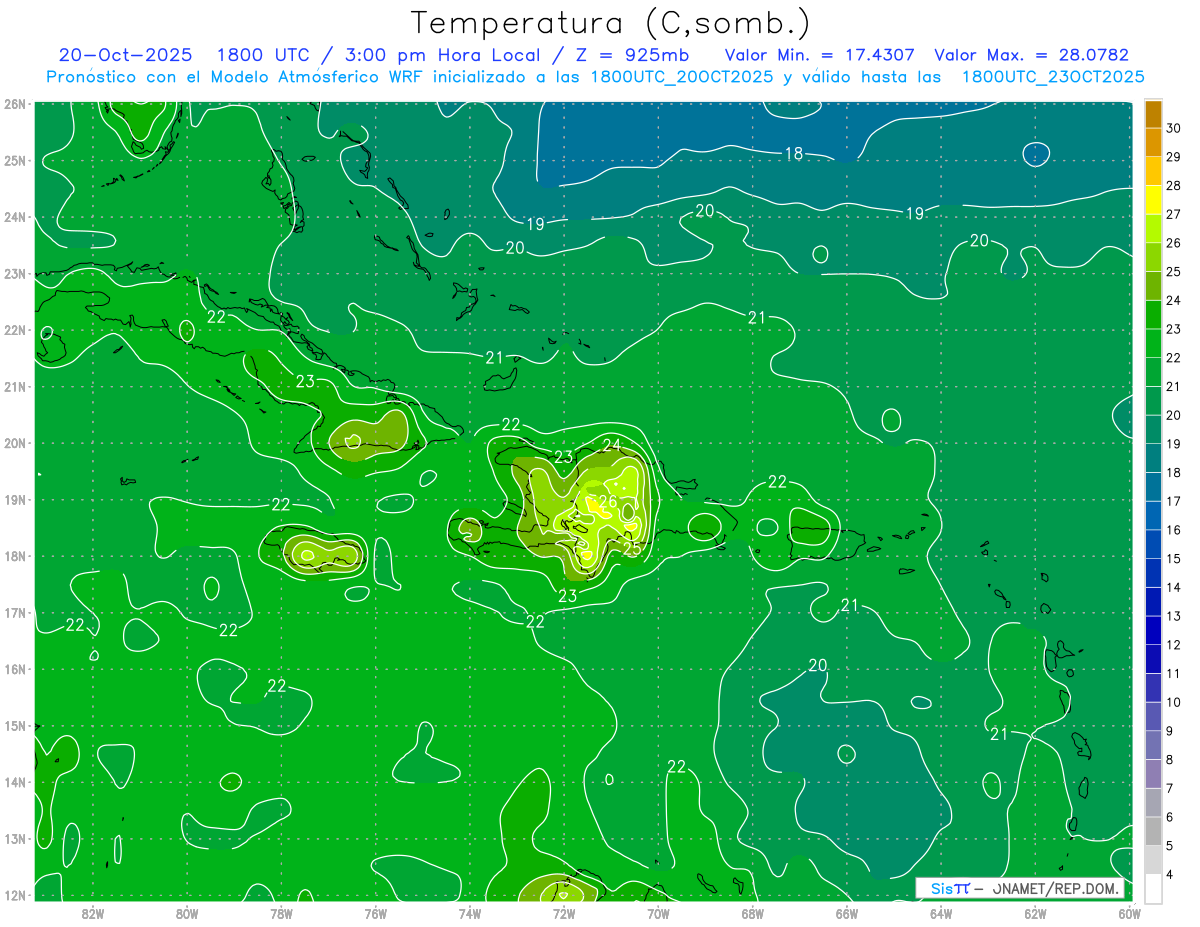Screen dimensions: 1200x927
Task: Click the 'Valor Max. = 28.0782' value
Action: (1031, 55)
